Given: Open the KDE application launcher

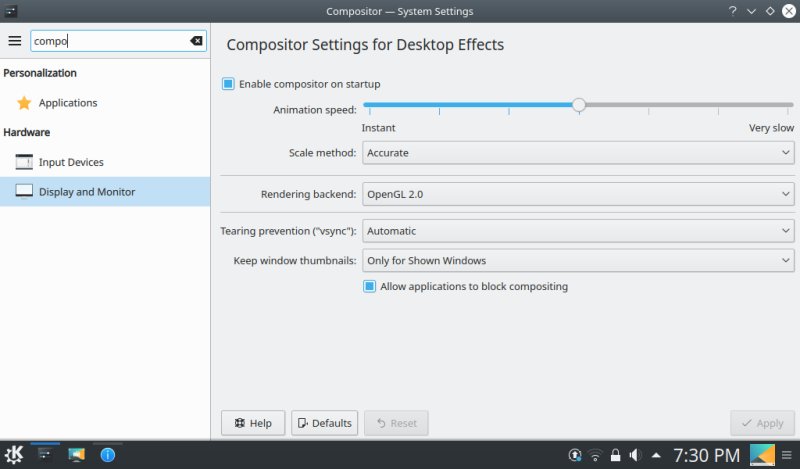Looking at the screenshot, I should click(x=14, y=454).
